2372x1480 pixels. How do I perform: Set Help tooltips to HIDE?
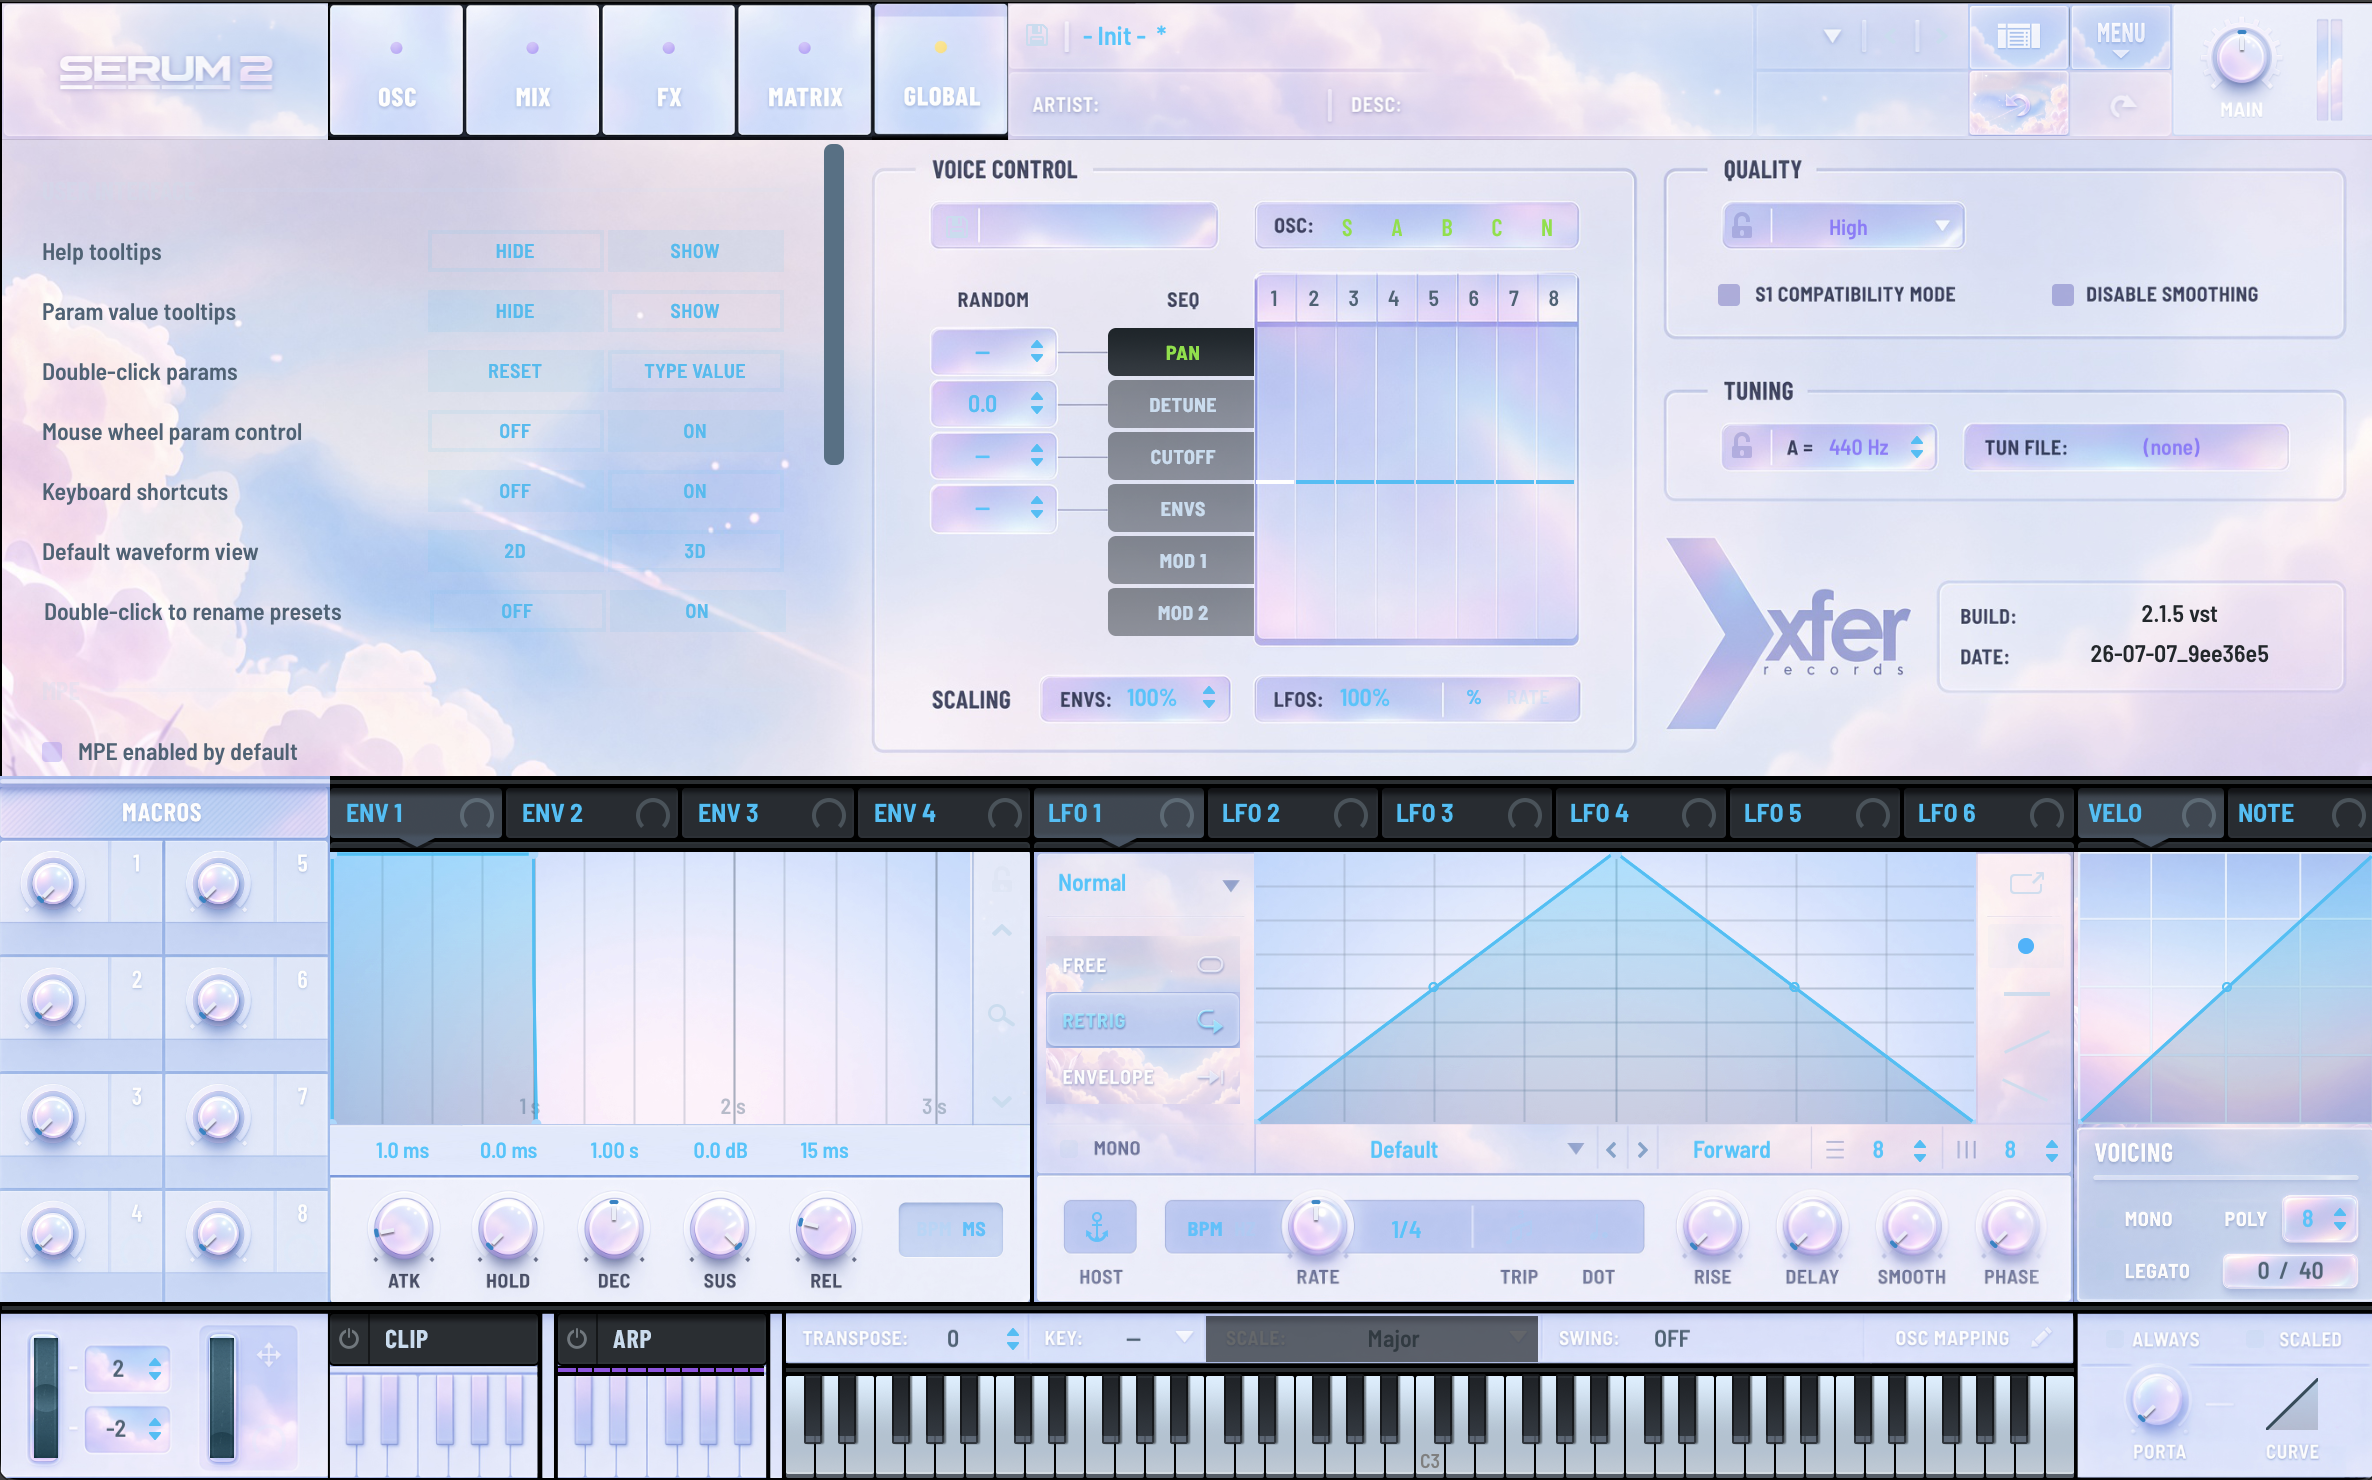(x=515, y=251)
